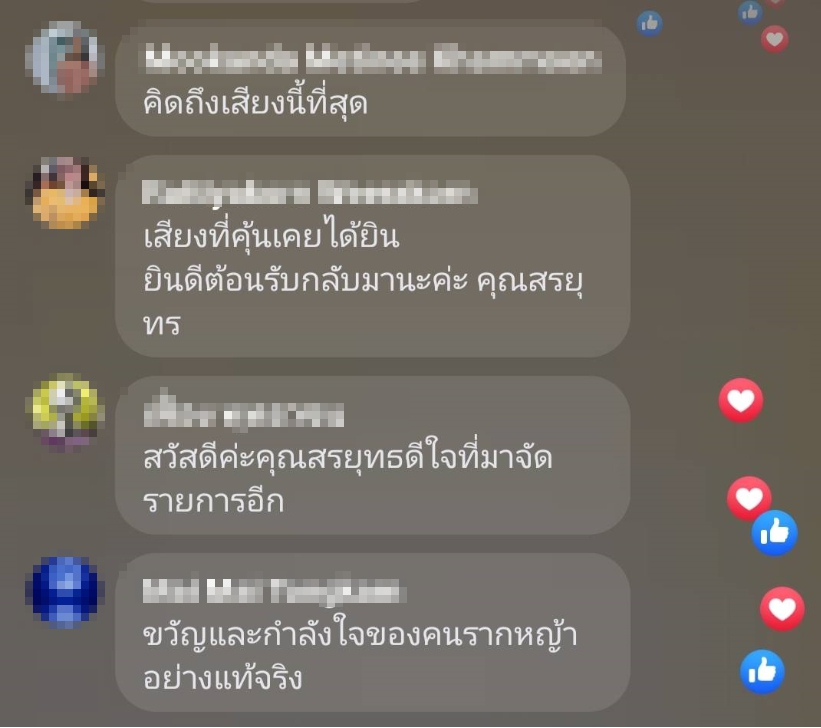Select the comment ขวัญและกำลังใจของคนรากหญ้า
Screen dimensions: 821x728
click(x=360, y=657)
